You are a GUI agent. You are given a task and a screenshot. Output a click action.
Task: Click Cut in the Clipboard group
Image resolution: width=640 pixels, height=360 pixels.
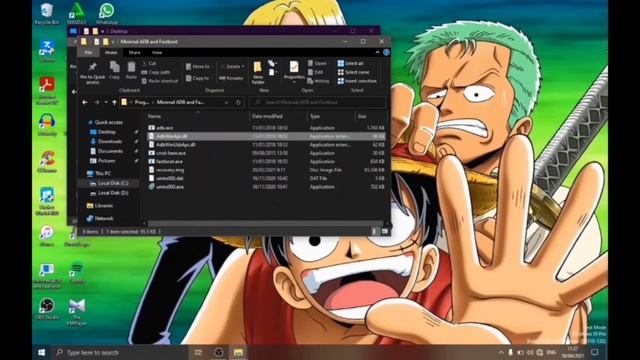pyautogui.click(x=149, y=63)
